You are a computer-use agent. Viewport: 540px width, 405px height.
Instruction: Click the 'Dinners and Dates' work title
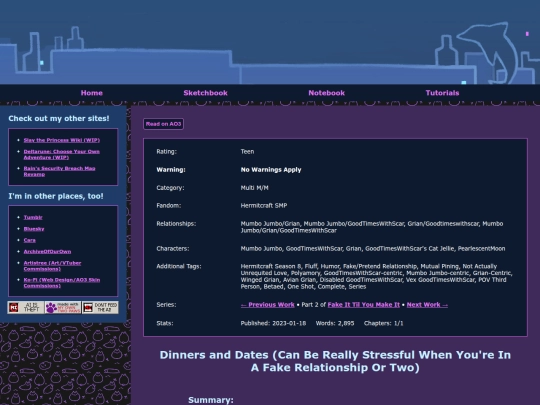click(x=335, y=361)
